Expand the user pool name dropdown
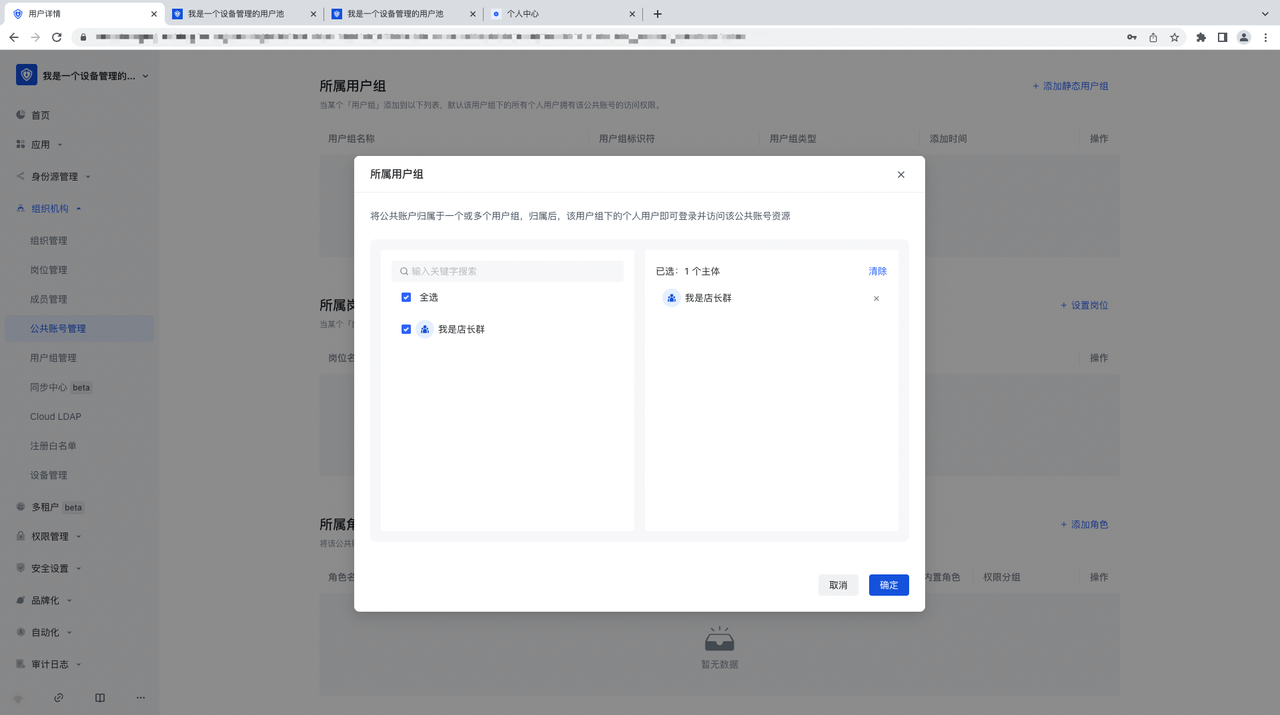The width and height of the screenshot is (1280, 715). (x=145, y=76)
